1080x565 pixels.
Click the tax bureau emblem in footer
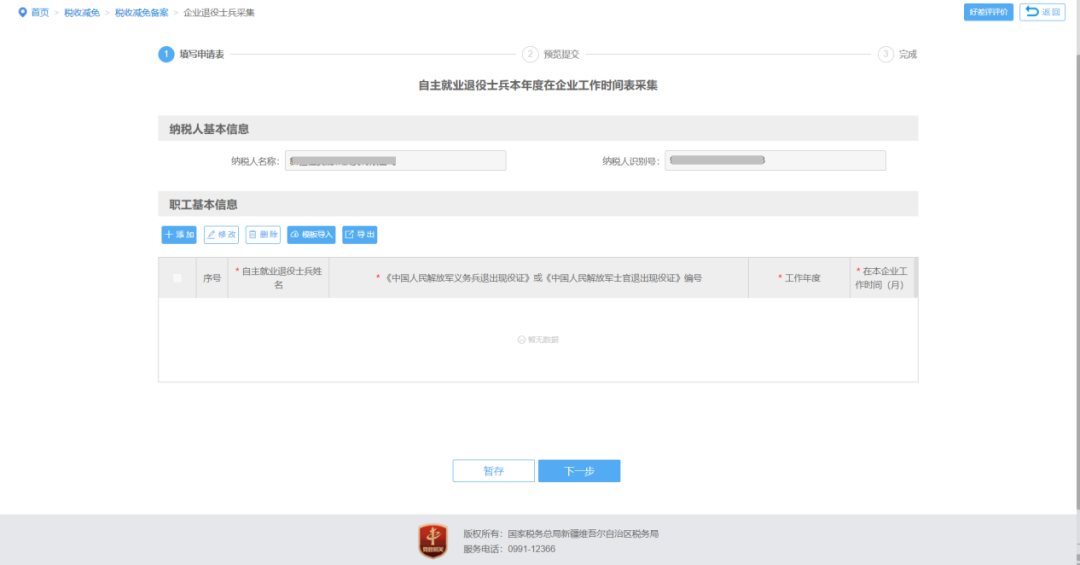tap(433, 541)
